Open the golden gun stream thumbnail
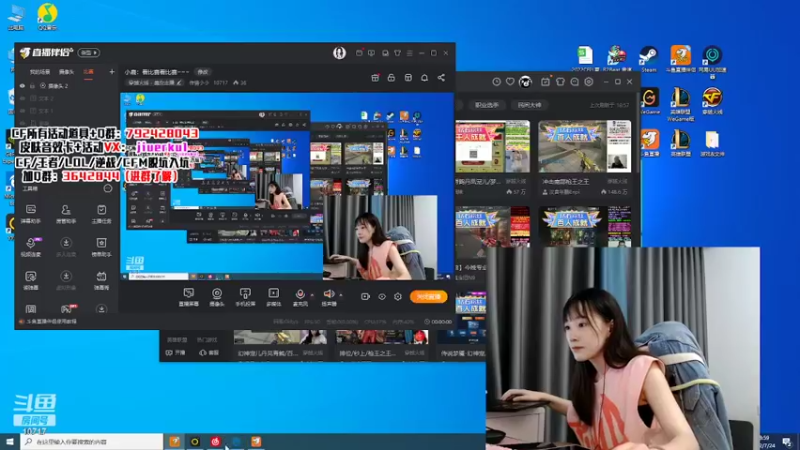 584,146
